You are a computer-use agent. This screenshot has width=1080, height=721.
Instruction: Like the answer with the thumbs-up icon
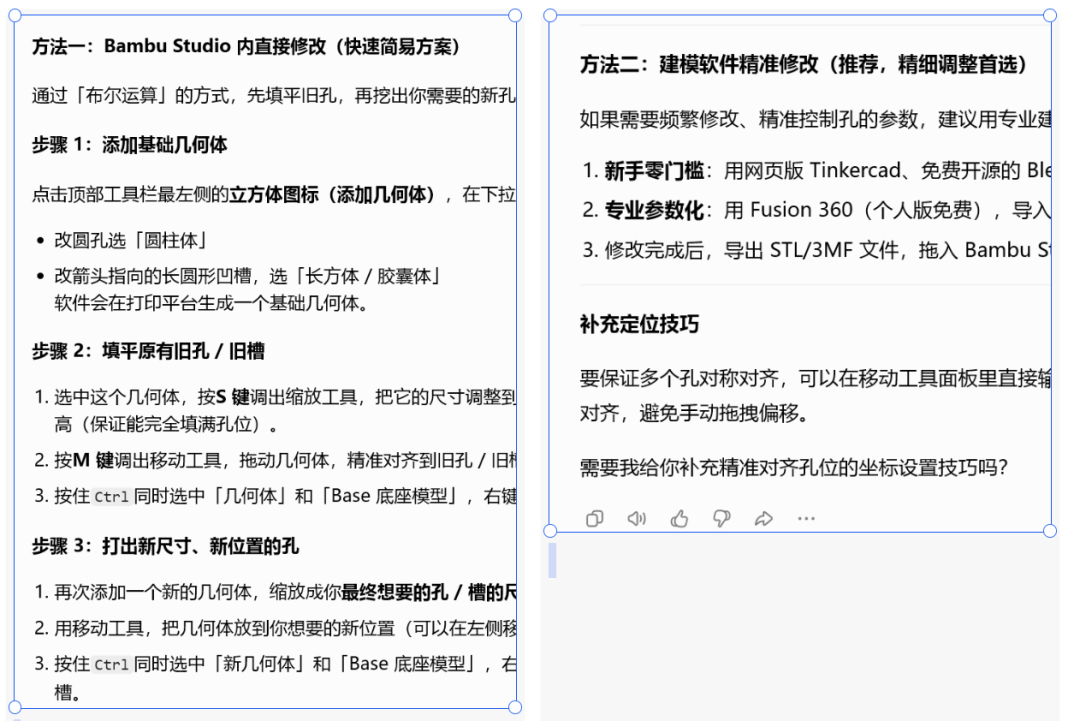[x=679, y=519]
